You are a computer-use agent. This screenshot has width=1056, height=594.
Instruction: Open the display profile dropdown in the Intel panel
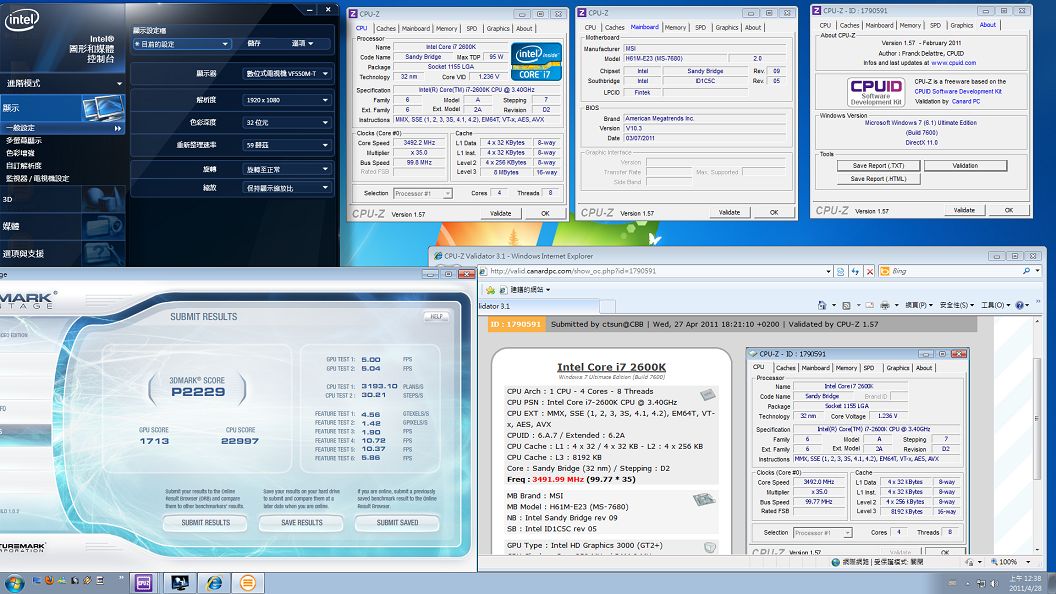[182, 44]
